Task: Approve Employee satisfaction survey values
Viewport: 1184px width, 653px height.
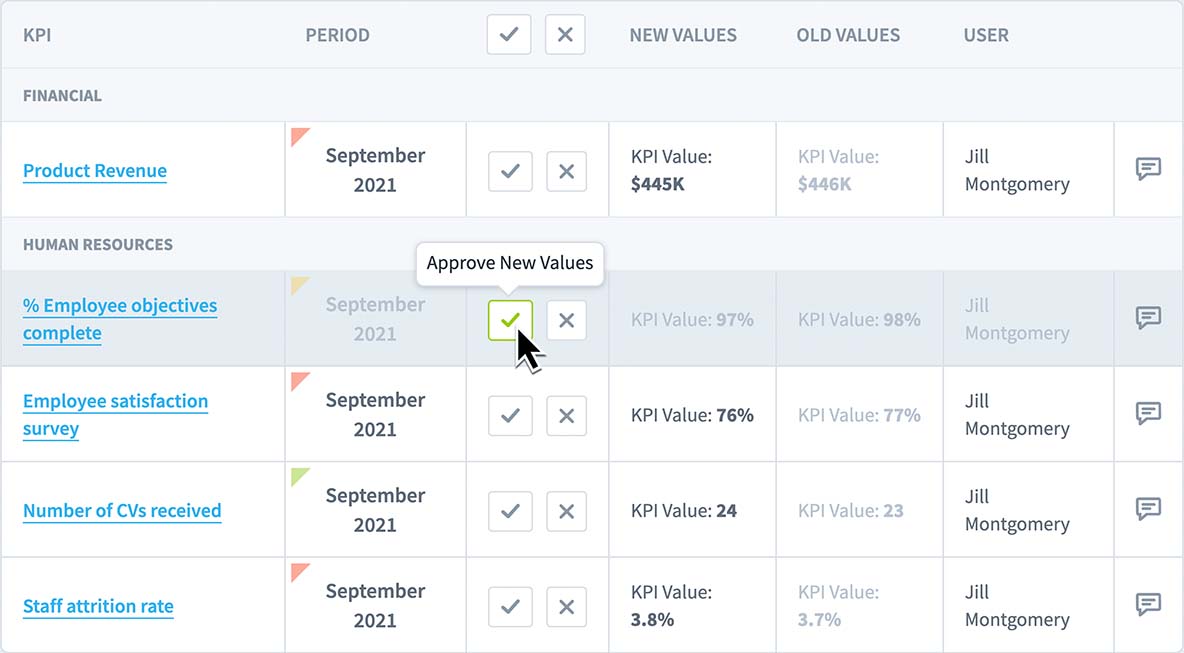Action: pyautogui.click(x=510, y=415)
